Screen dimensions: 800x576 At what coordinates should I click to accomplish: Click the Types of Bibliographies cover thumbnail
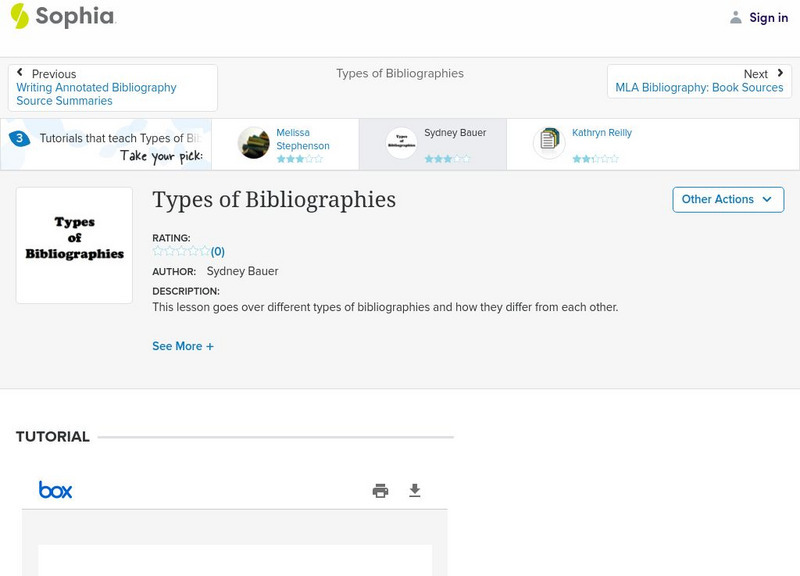(74, 243)
